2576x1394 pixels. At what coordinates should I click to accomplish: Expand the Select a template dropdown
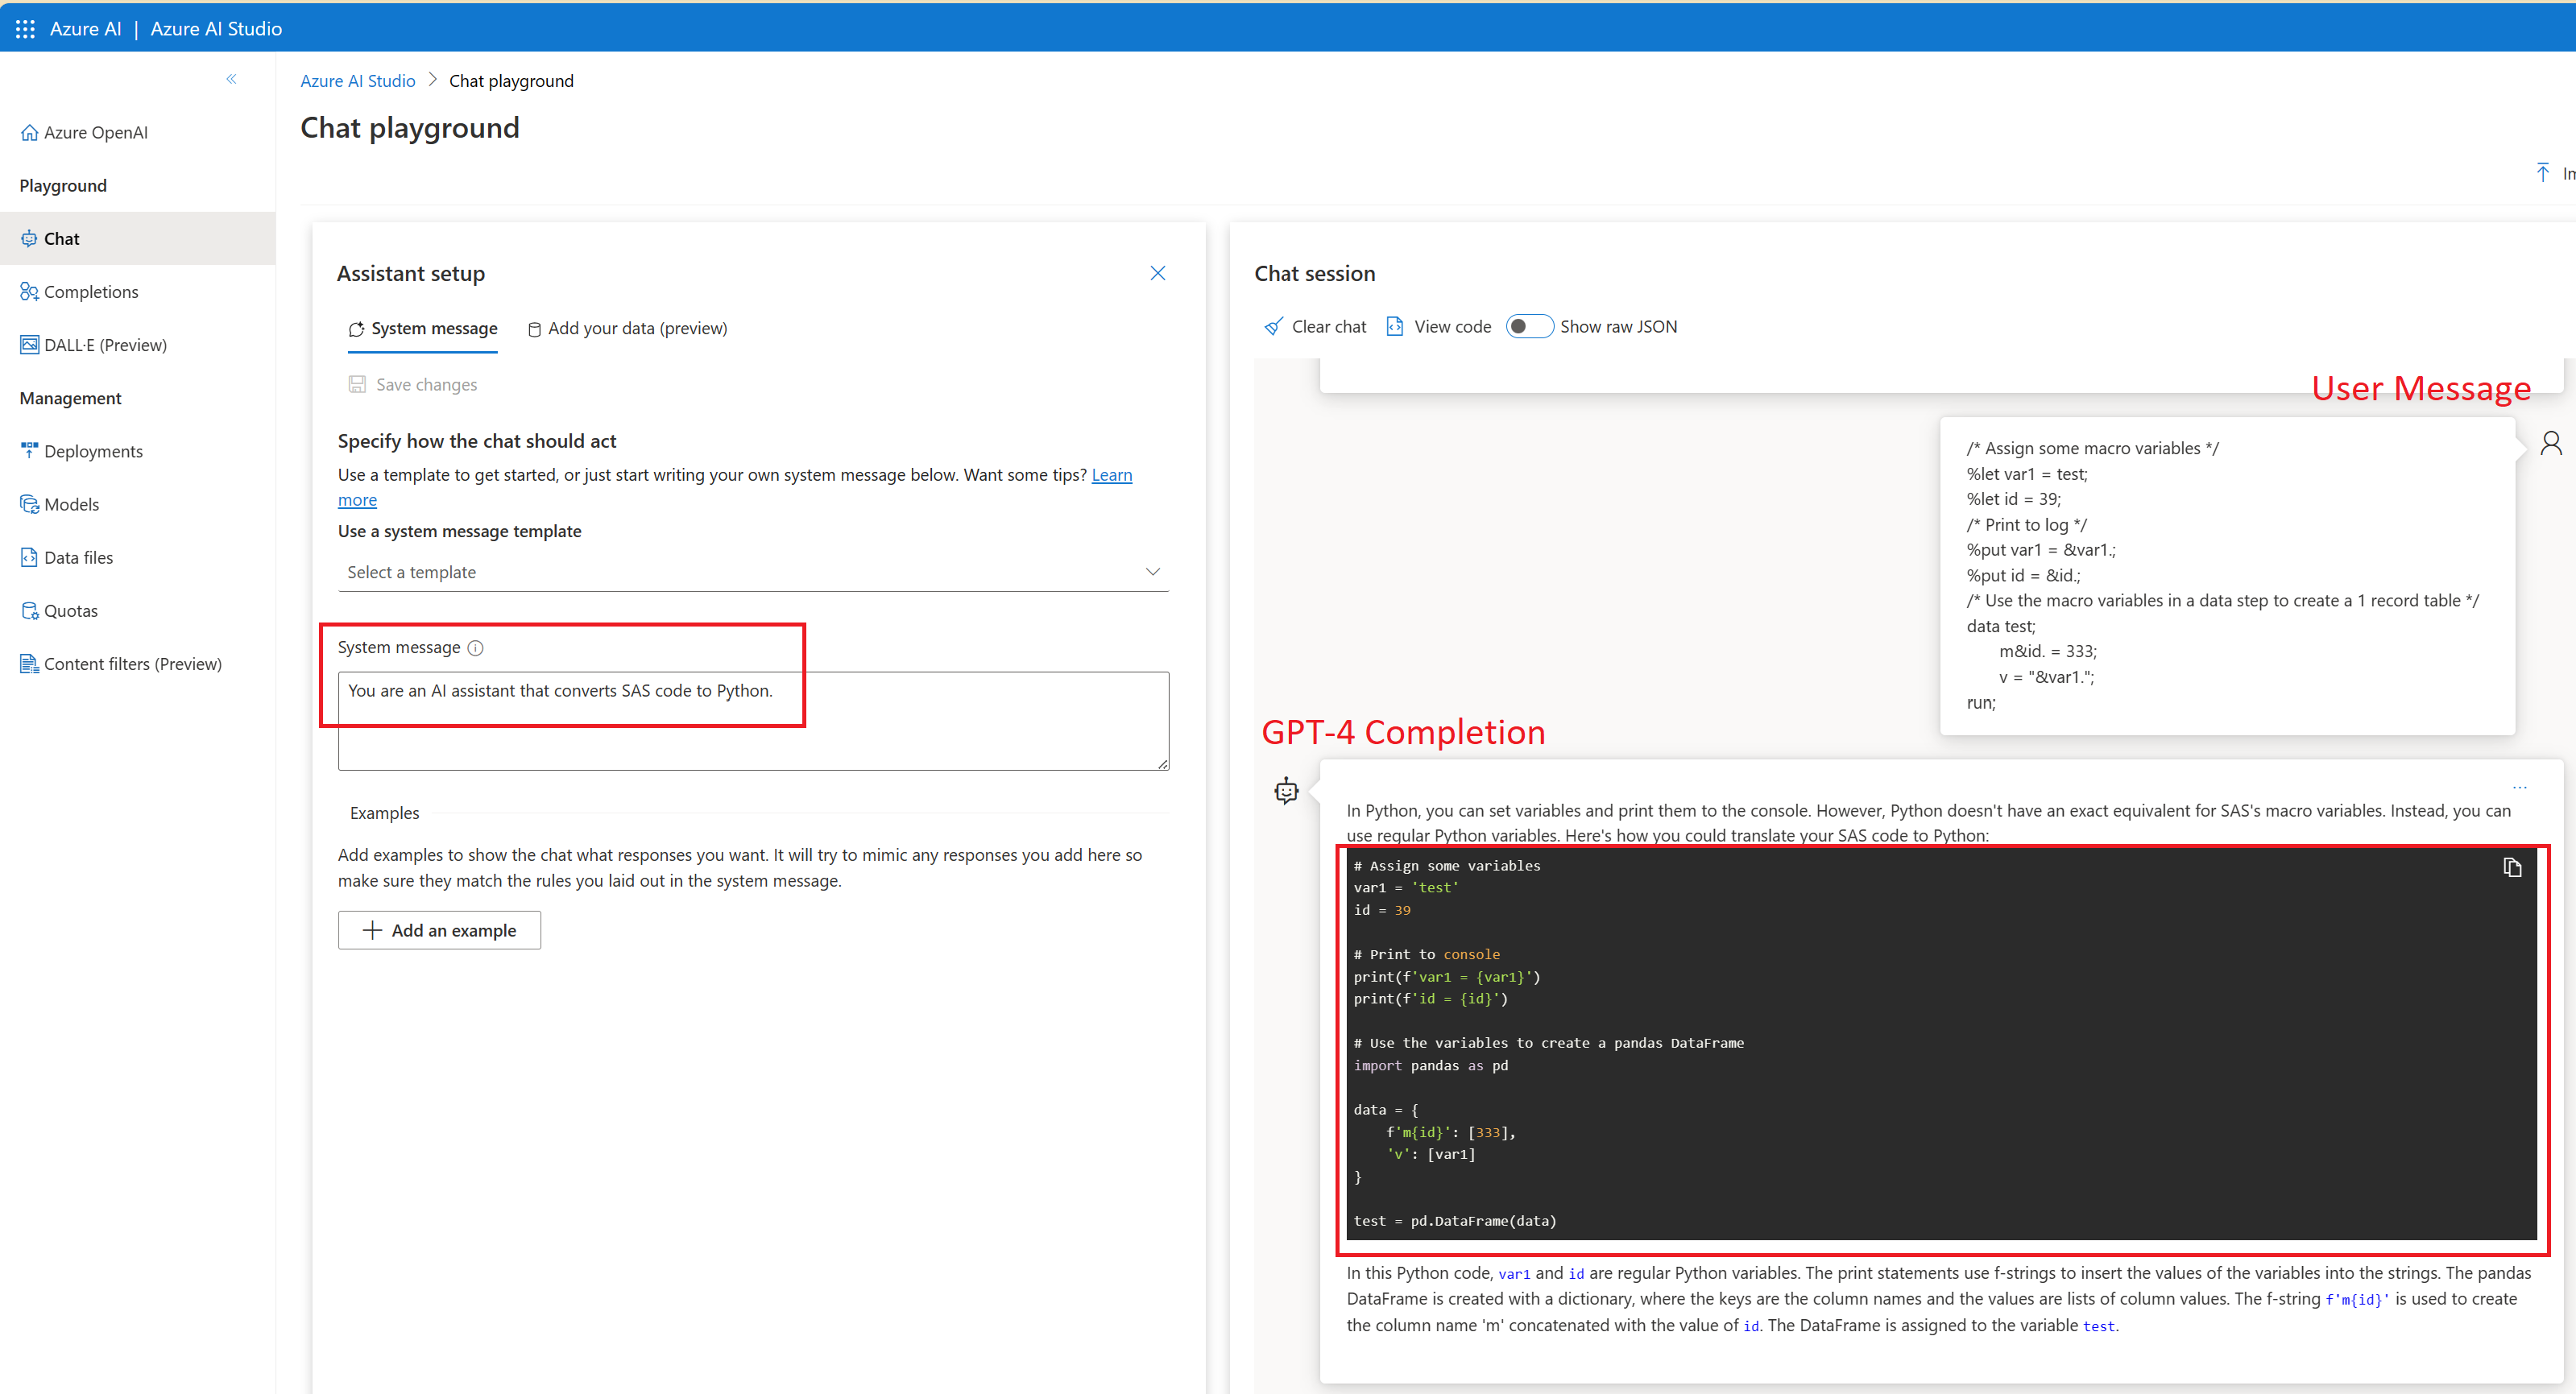click(x=752, y=572)
